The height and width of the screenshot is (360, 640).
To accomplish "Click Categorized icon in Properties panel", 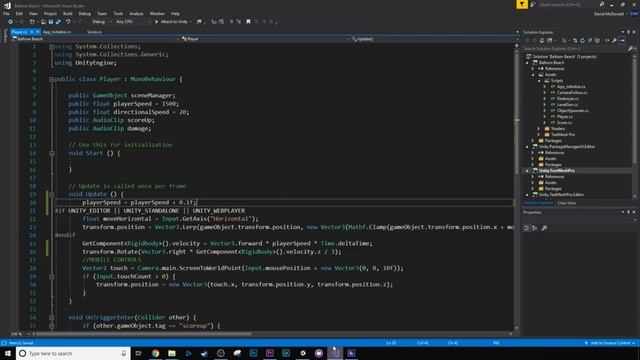I will (x=527, y=228).
